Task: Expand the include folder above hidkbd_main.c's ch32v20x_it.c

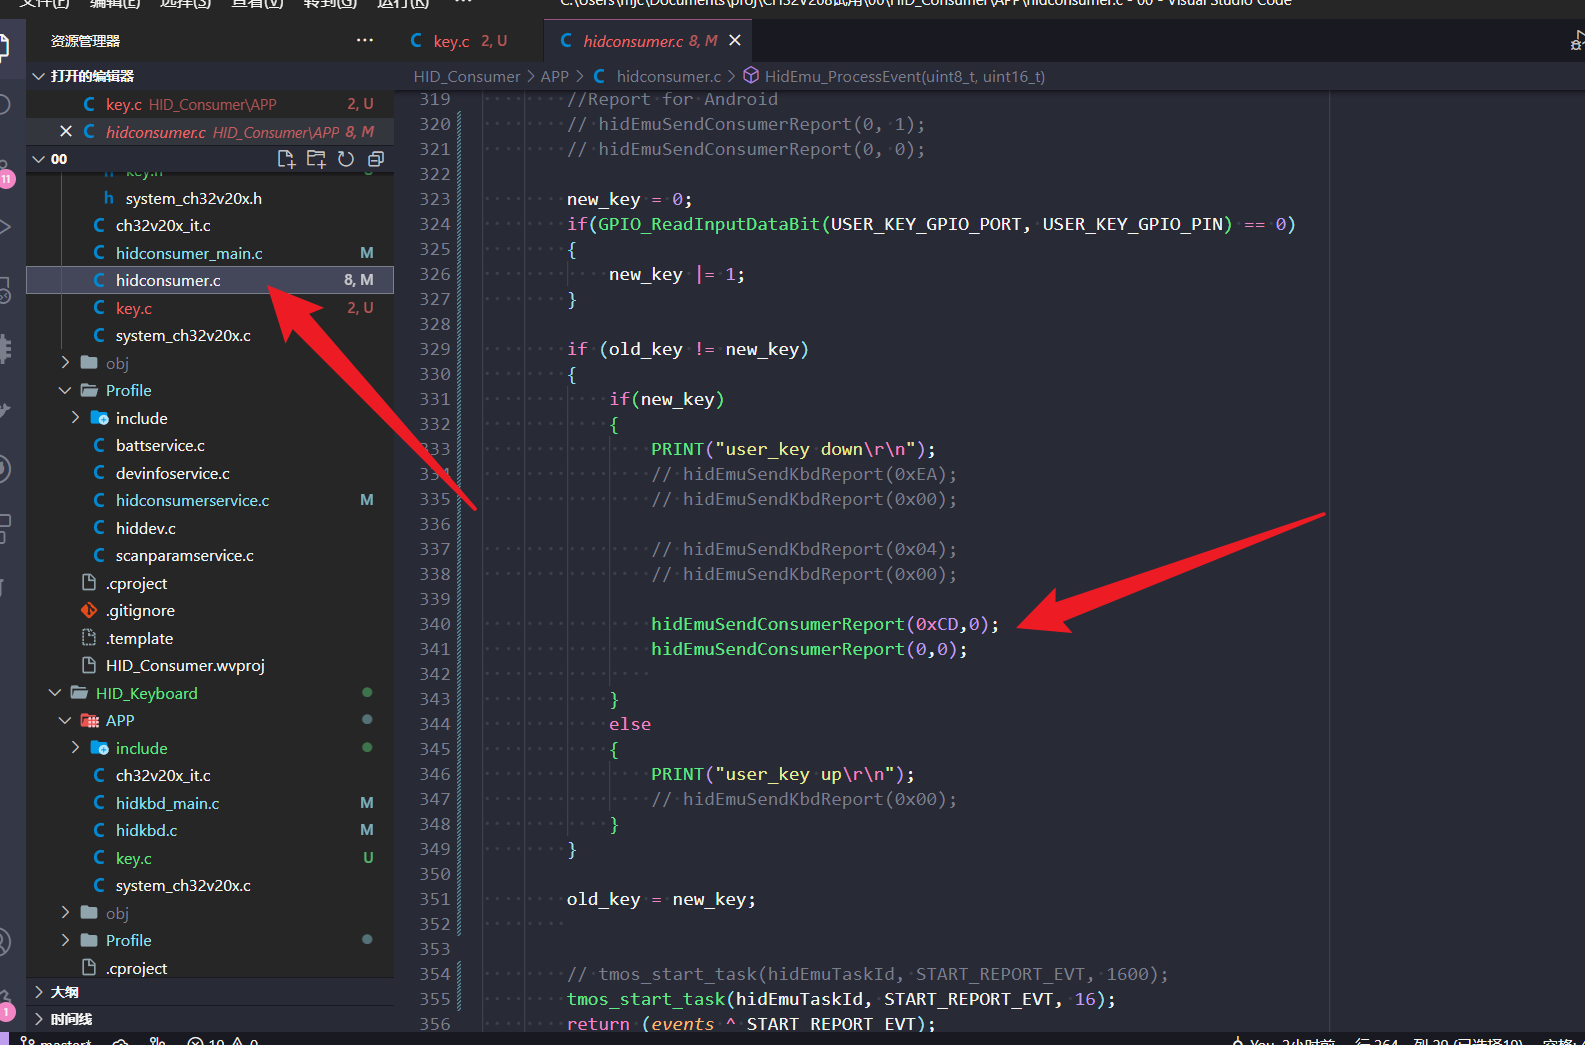Action: (75, 748)
